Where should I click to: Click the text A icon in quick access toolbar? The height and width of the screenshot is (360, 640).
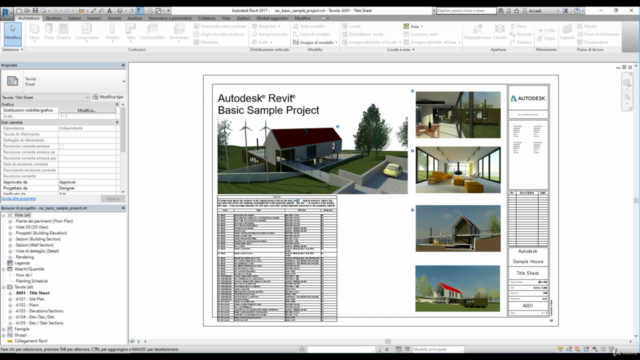click(x=109, y=11)
